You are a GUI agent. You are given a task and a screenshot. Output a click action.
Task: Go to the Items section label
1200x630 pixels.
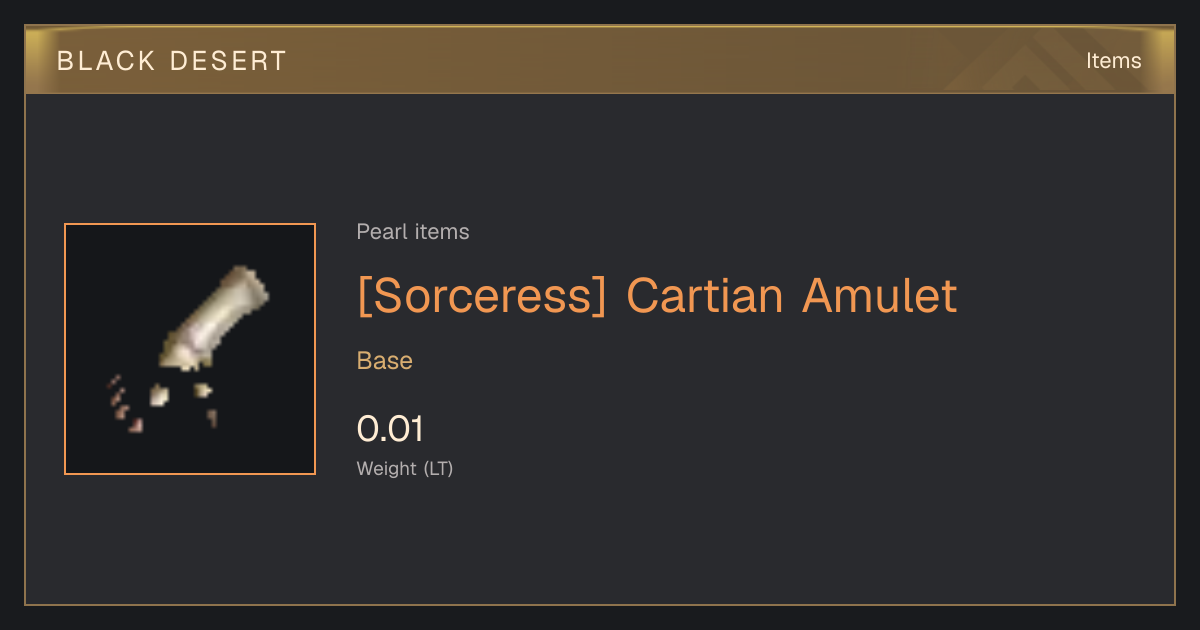pos(1114,61)
